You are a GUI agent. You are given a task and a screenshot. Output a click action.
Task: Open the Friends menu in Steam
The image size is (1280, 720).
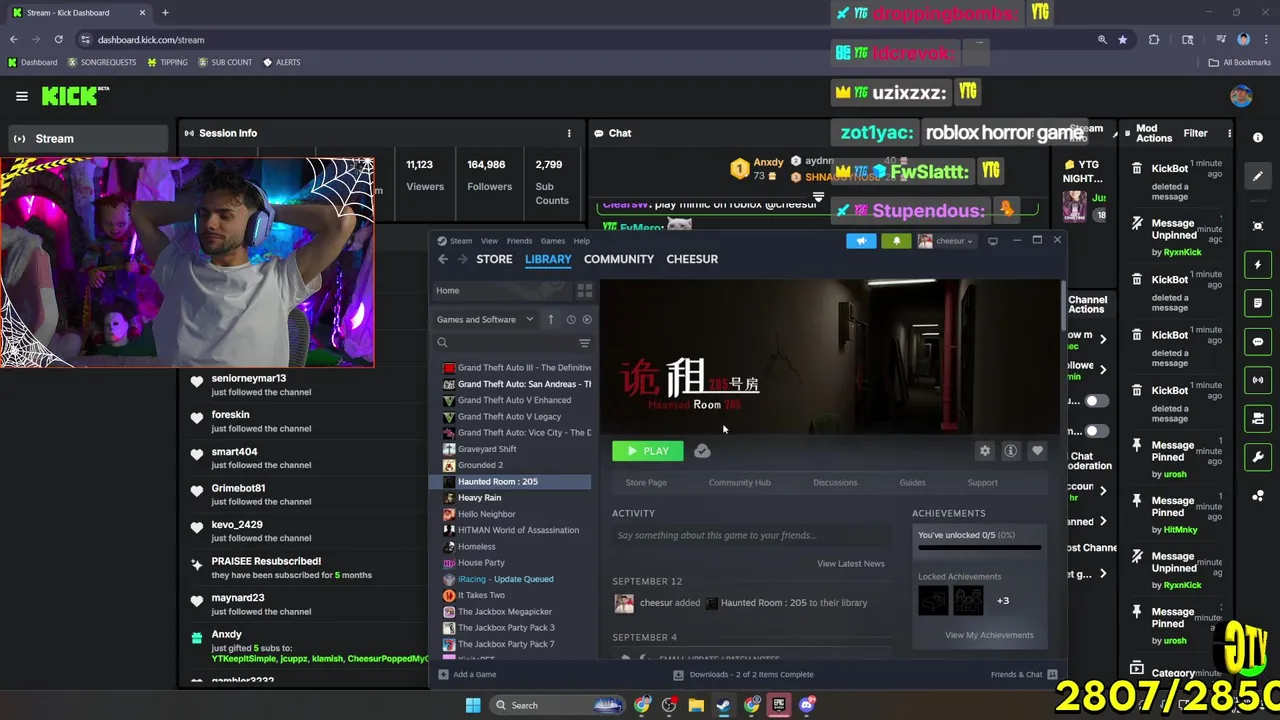[x=519, y=241]
